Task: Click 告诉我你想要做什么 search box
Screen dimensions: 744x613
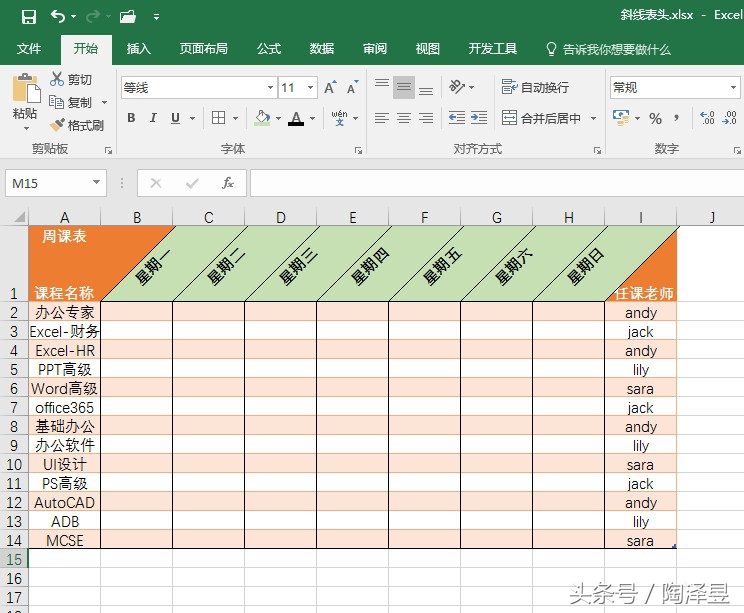Action: point(609,49)
